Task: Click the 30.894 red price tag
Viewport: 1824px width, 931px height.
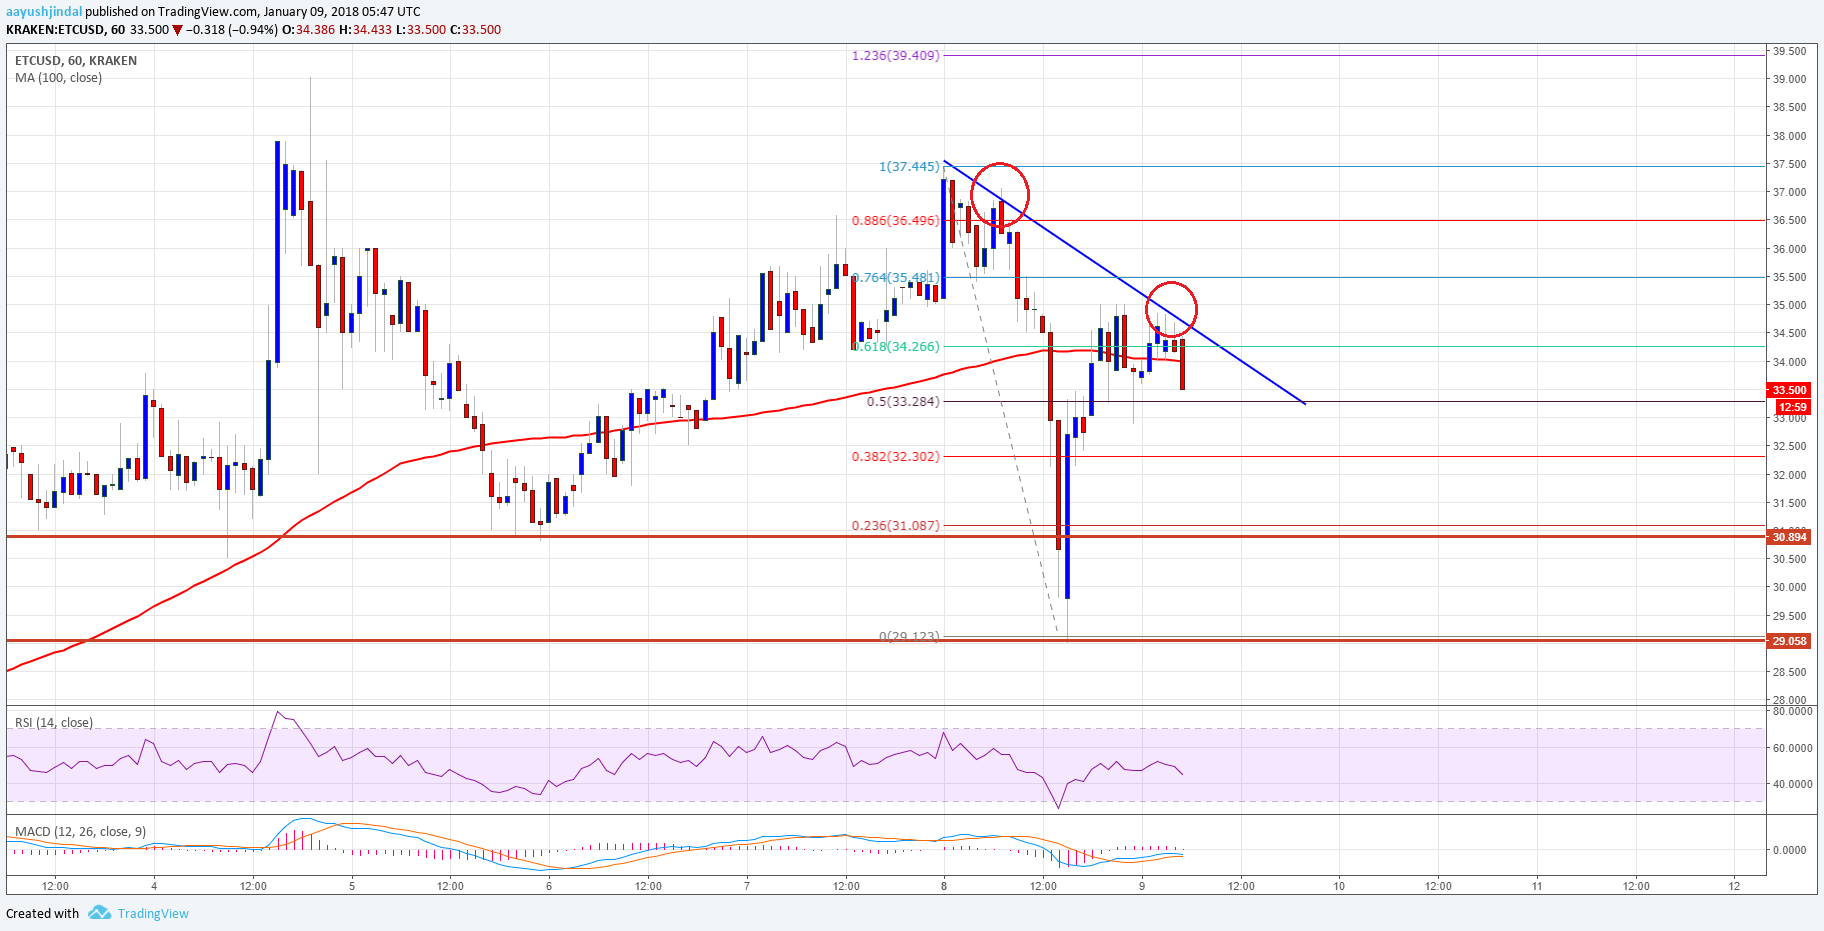Action: pos(1789,537)
